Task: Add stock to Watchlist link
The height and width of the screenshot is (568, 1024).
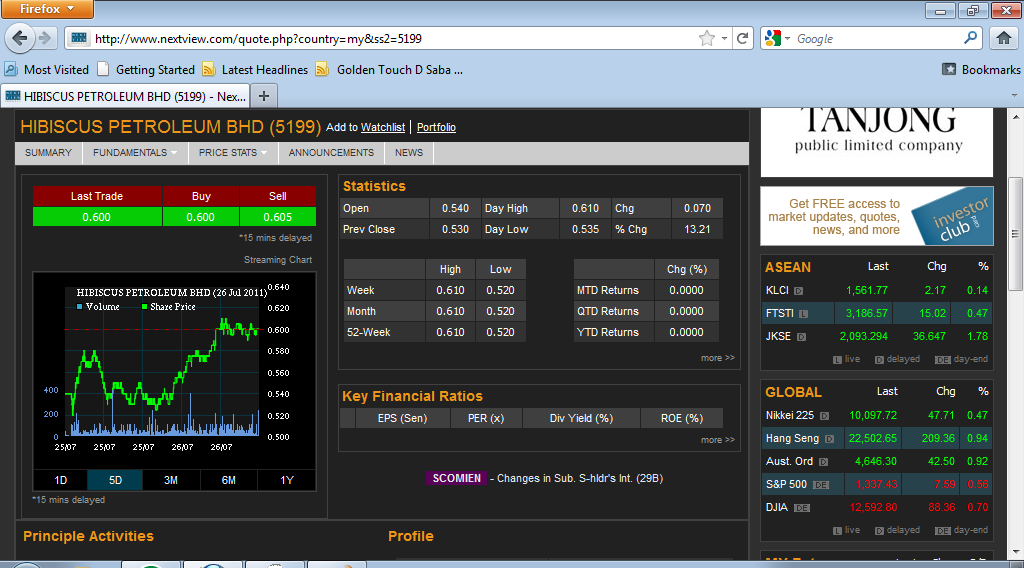Action: click(383, 127)
